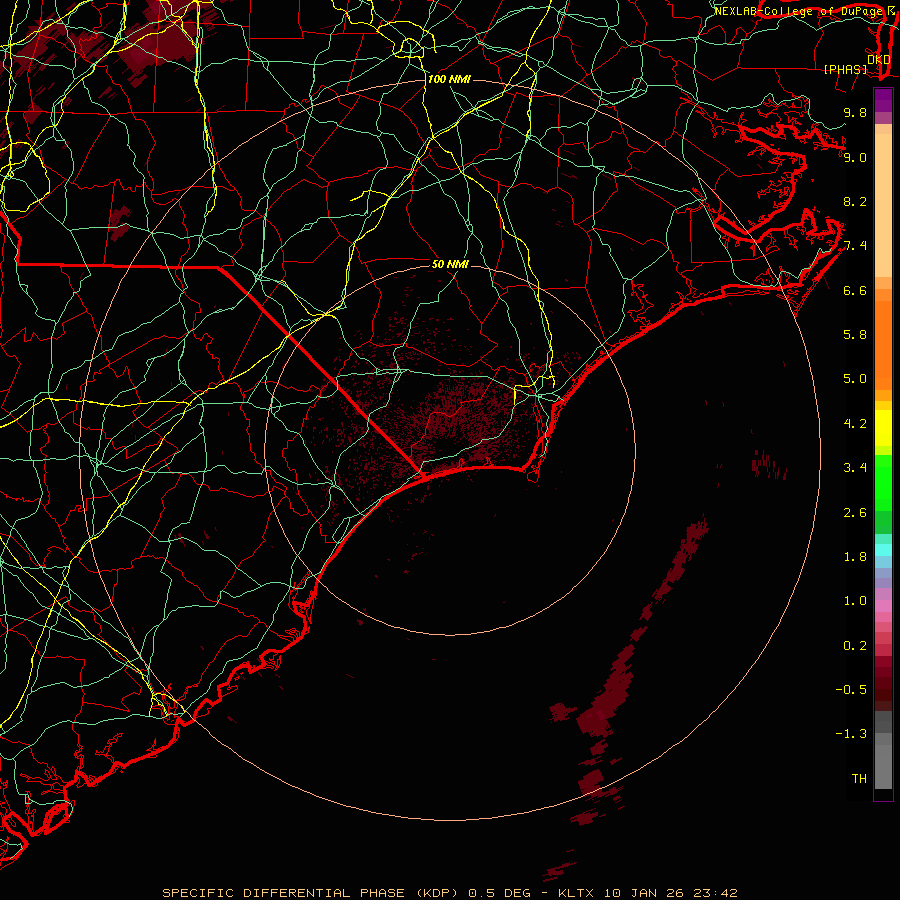Image resolution: width=900 pixels, height=900 pixels.
Task: Select the 9.0 value on the color scale
Action: [855, 157]
